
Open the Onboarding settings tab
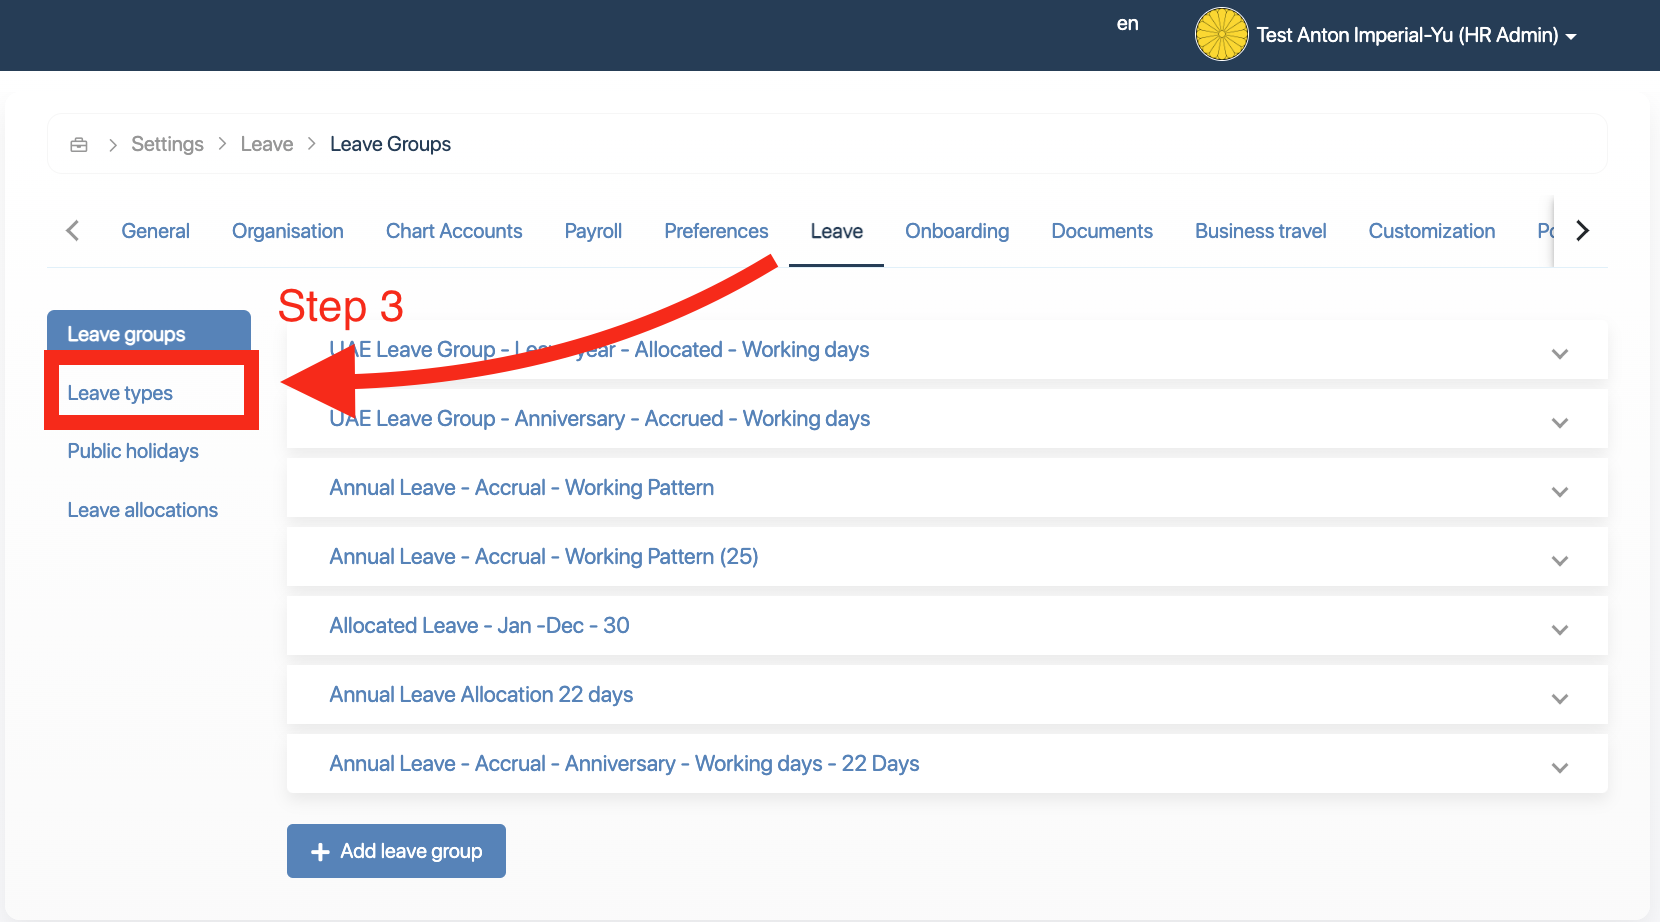tap(956, 231)
